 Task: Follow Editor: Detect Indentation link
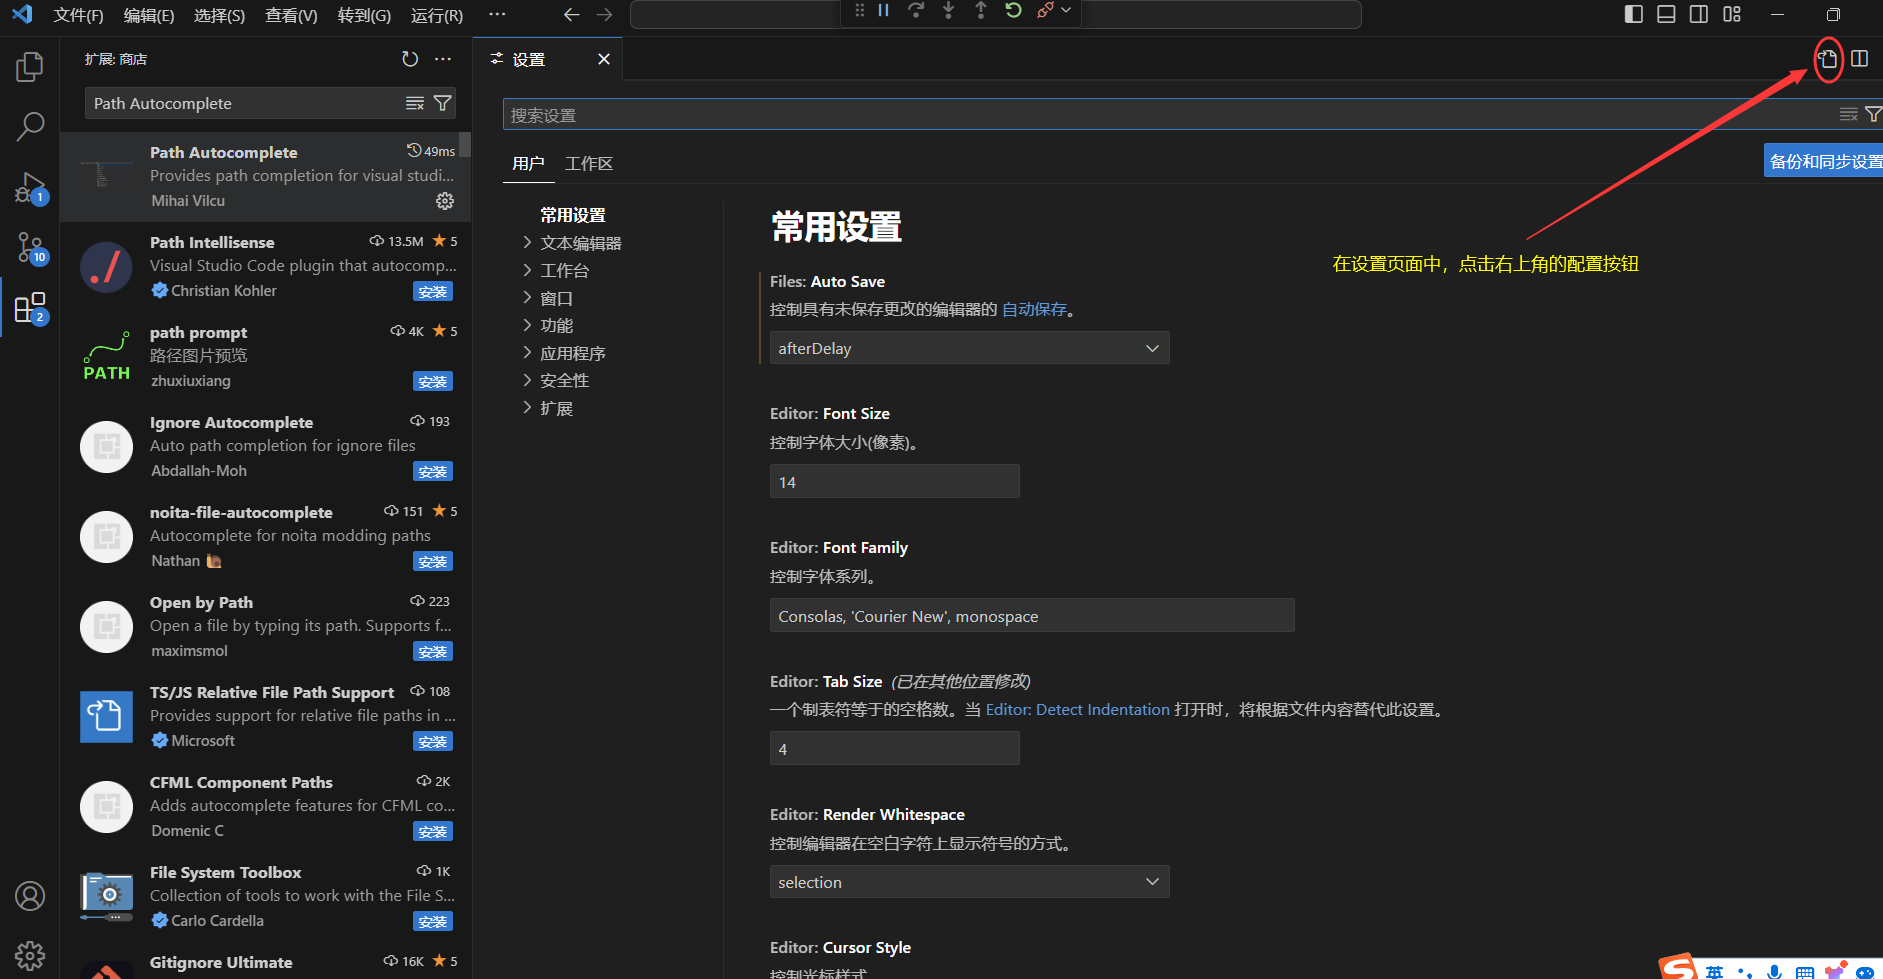coord(1077,709)
